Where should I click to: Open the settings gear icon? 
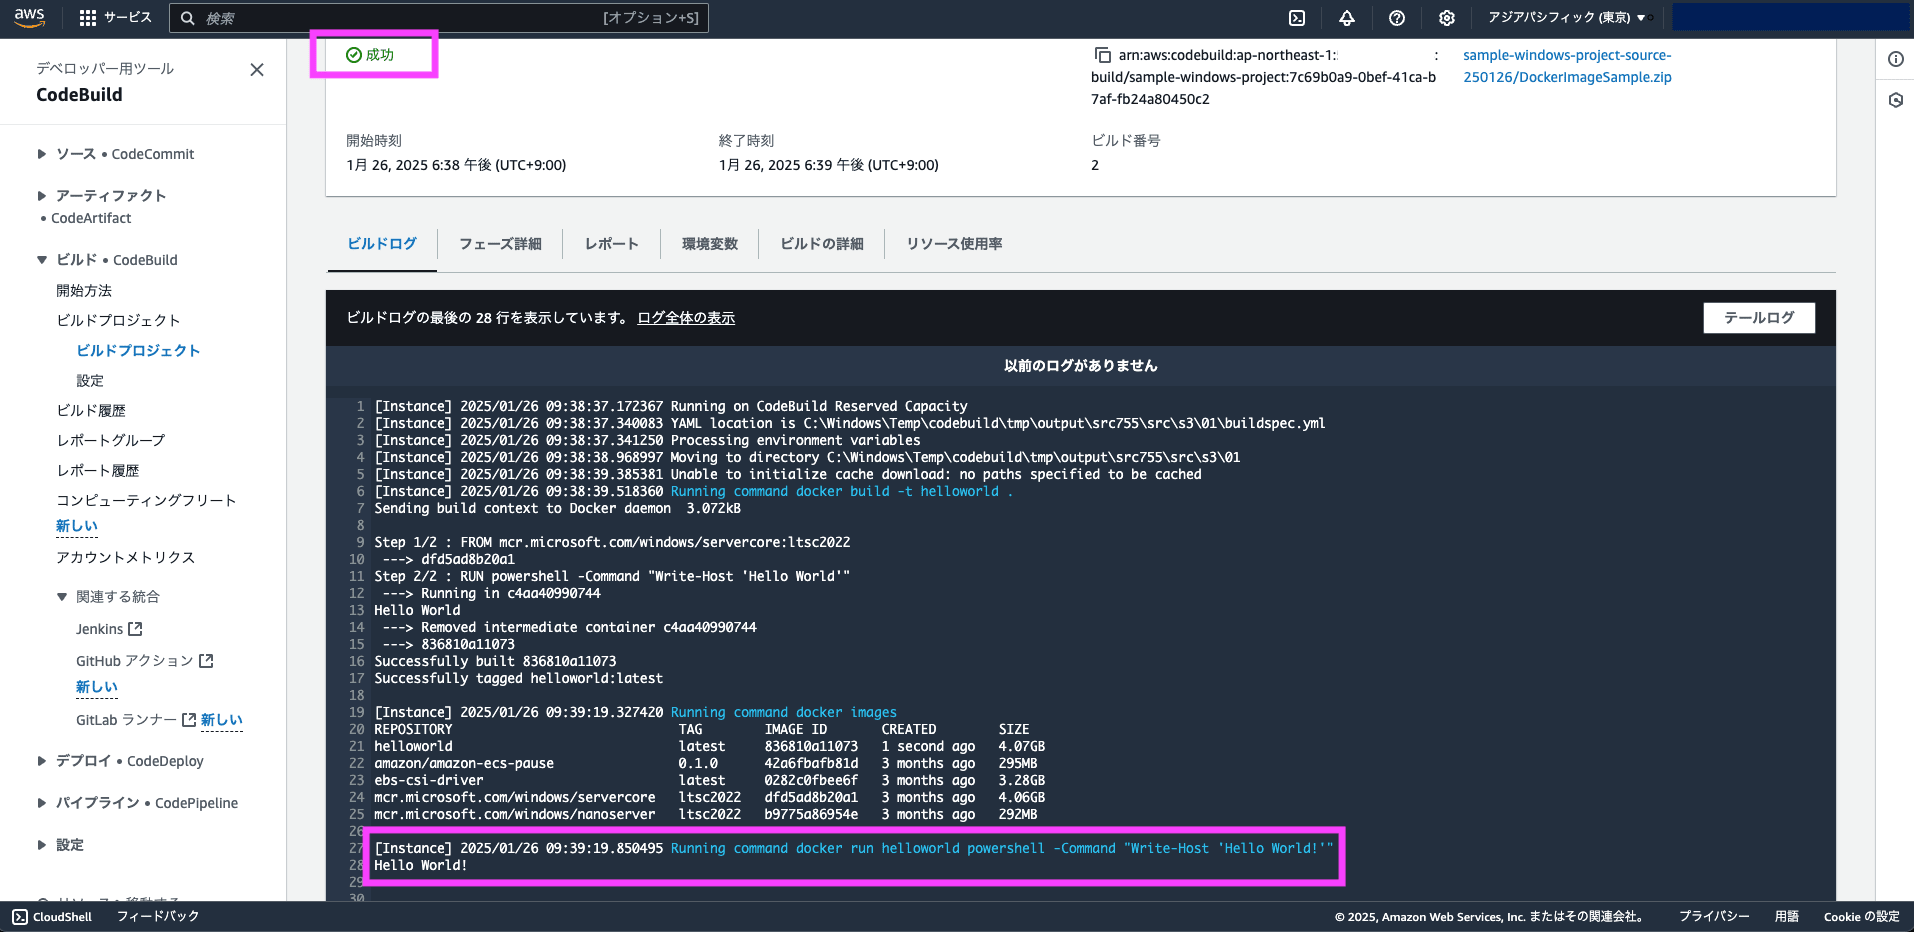click(1447, 18)
